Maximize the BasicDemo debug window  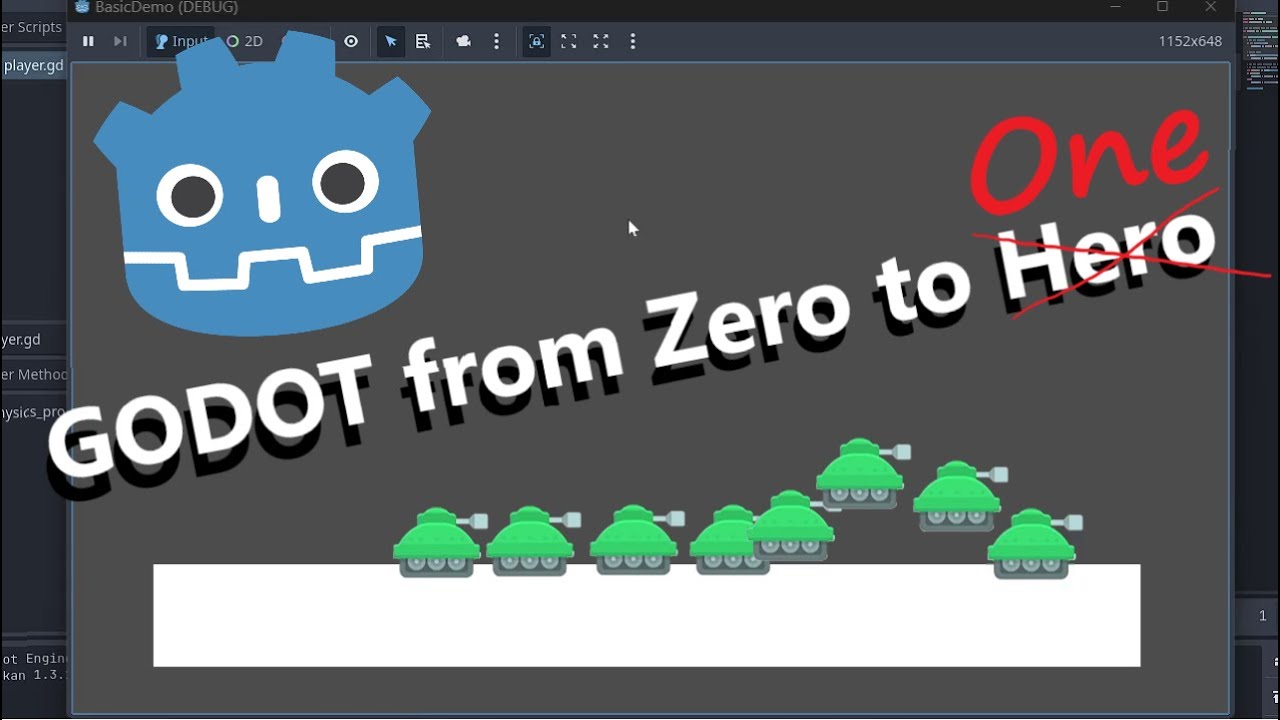[x=1162, y=7]
